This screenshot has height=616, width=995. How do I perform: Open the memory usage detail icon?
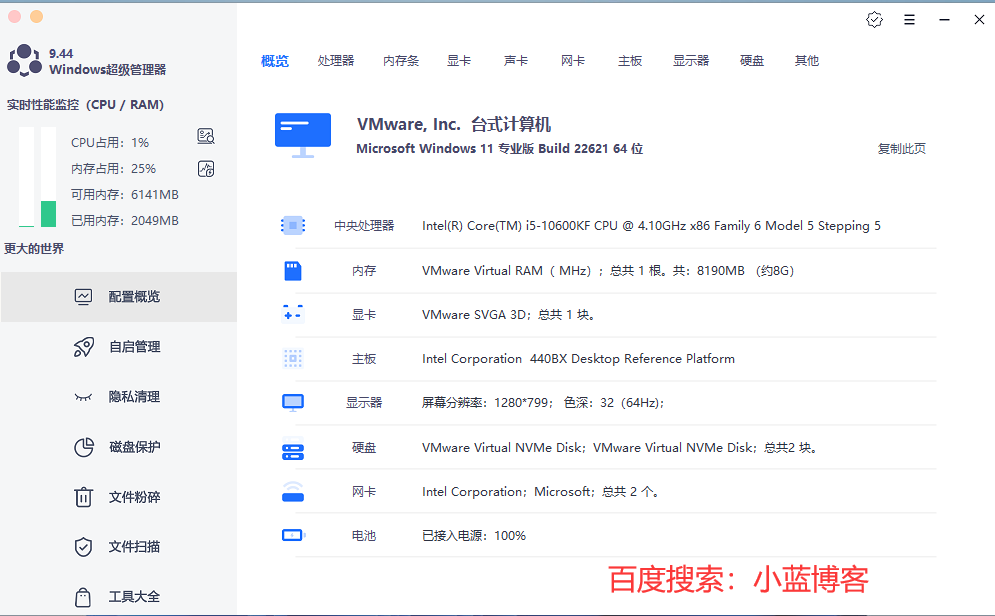click(x=206, y=169)
